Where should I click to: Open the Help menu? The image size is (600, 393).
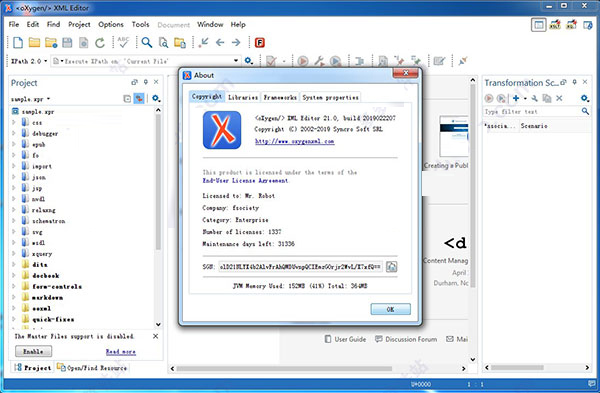238,24
